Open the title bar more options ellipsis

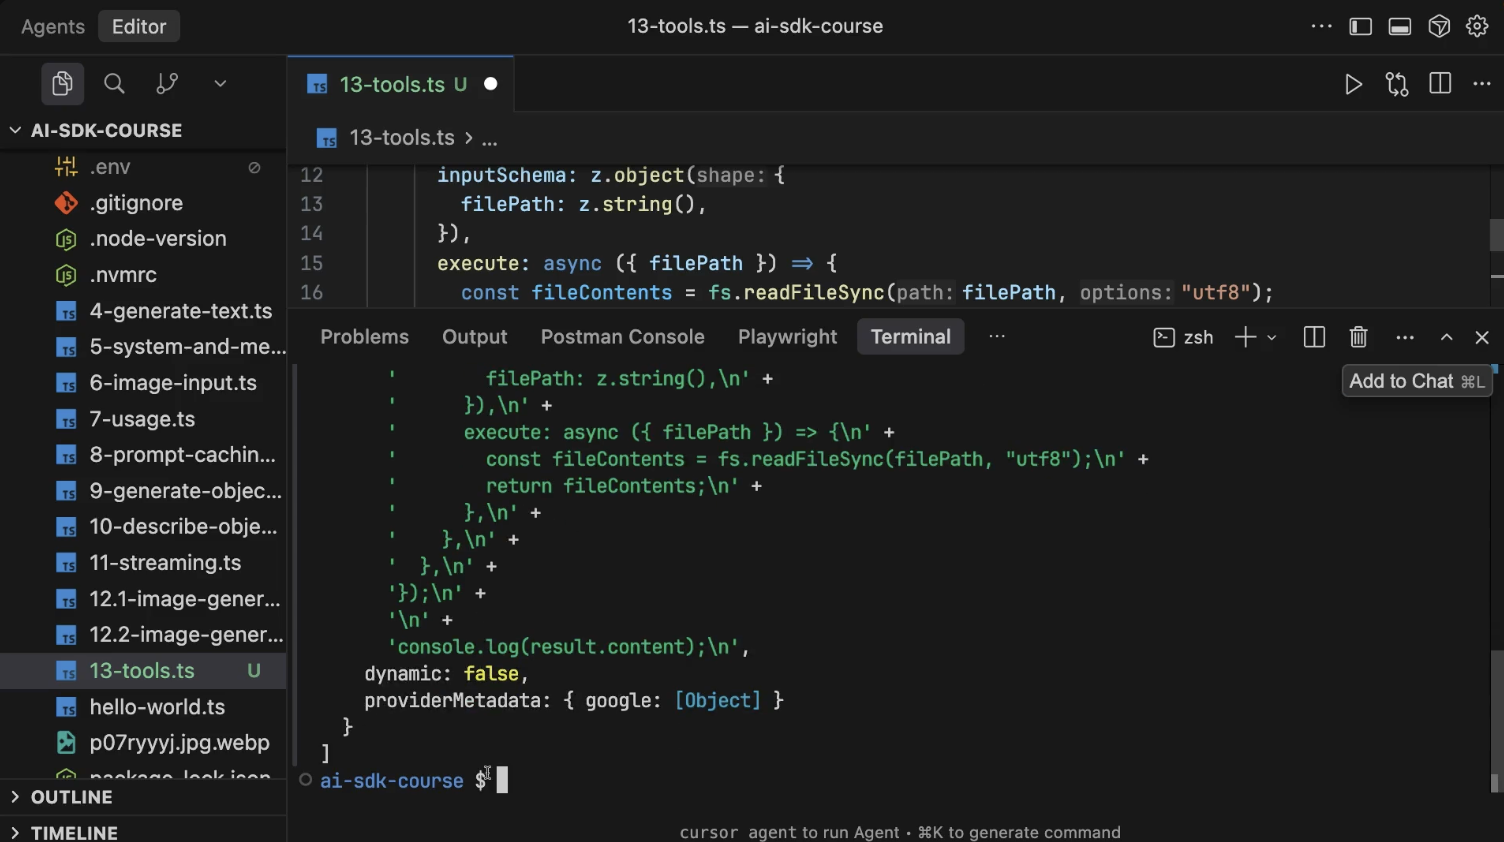[1321, 27]
